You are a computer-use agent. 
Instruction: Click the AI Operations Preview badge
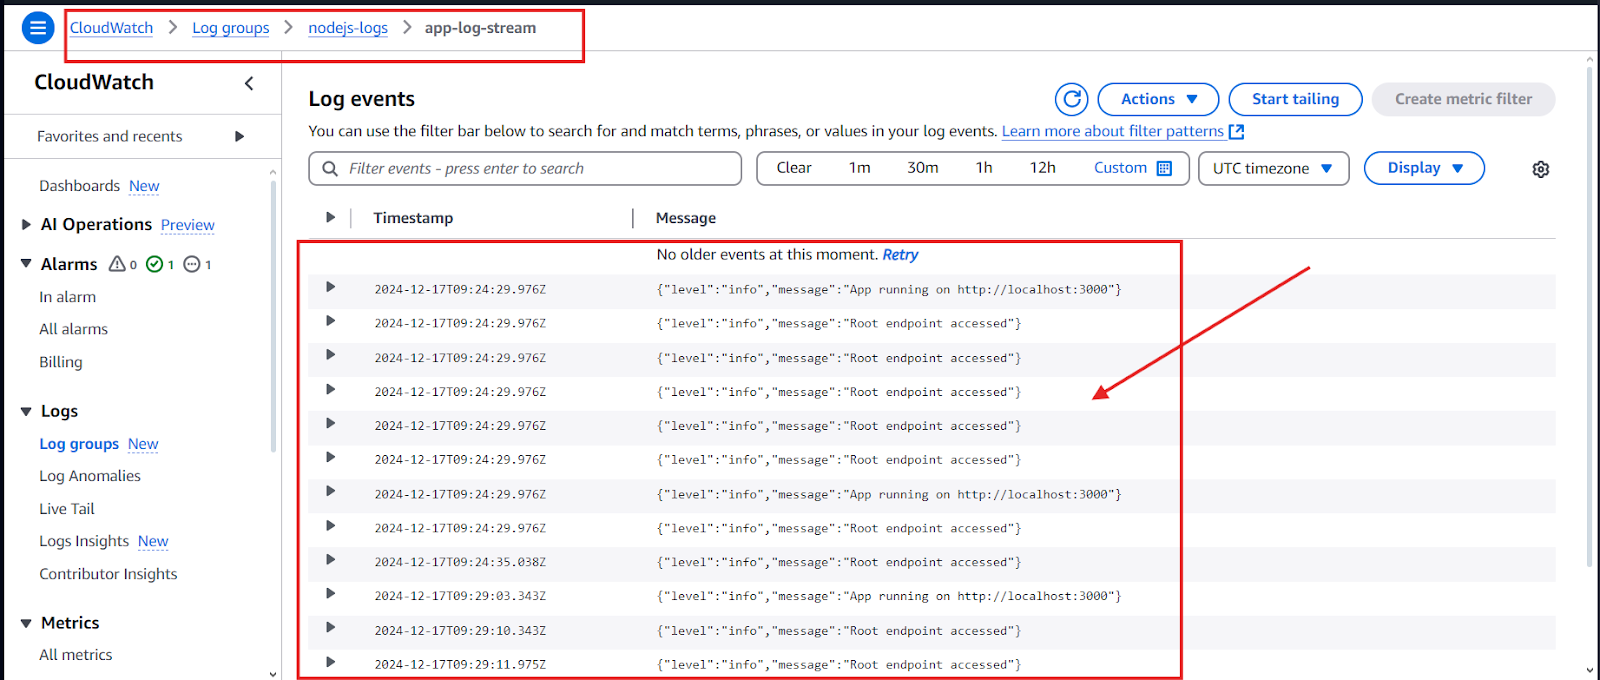pos(188,225)
